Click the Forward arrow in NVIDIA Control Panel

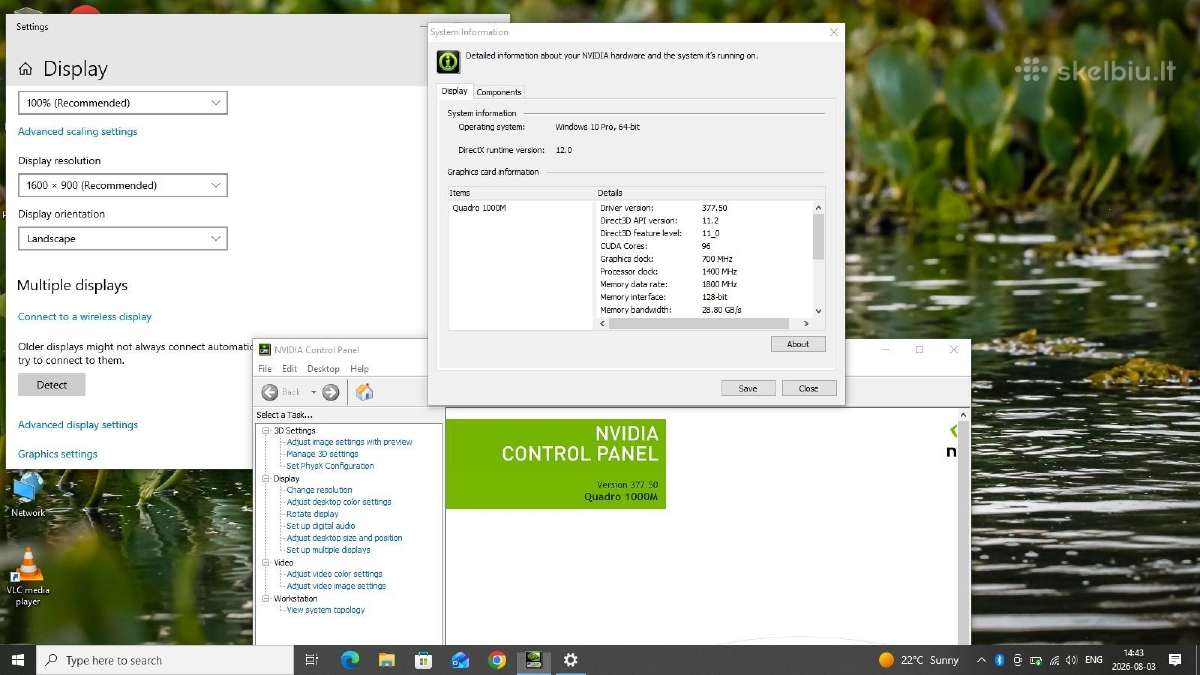[x=331, y=392]
